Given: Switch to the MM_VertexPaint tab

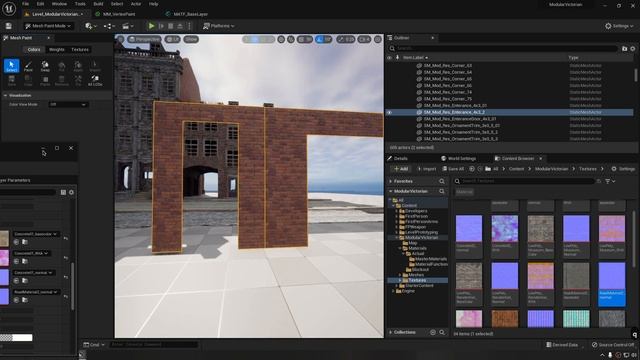Looking at the screenshot, I should click(x=119, y=14).
